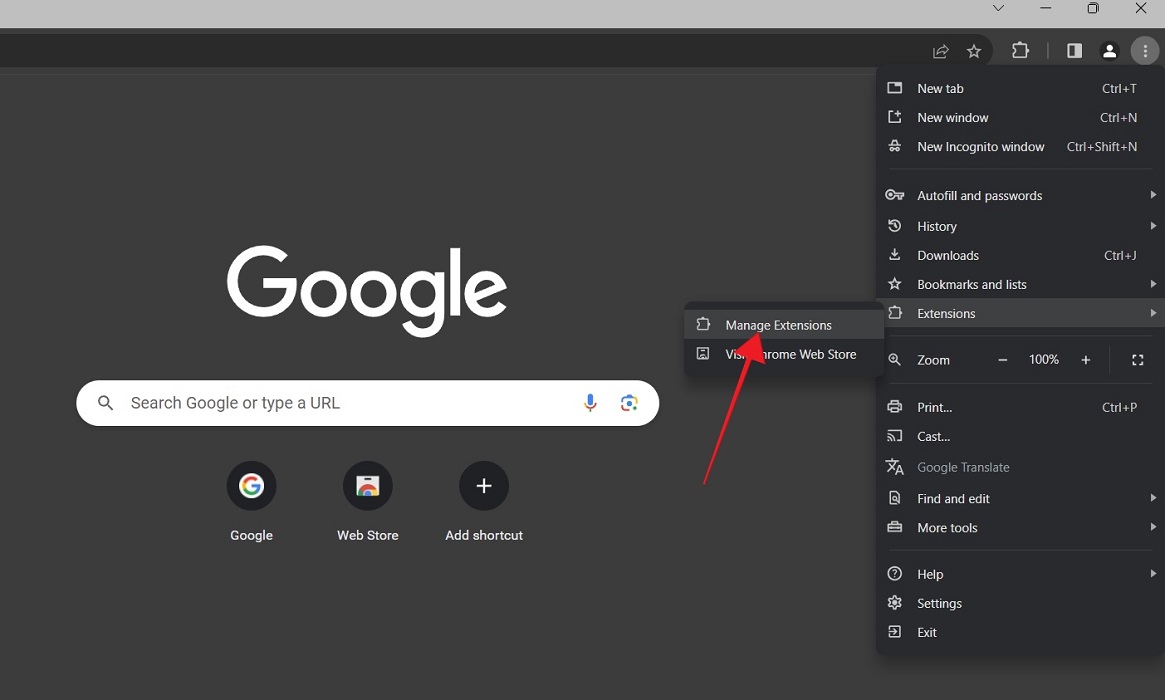Screen dimensions: 1165x700
Task: Search by image using the Lens icon
Action: [629, 402]
